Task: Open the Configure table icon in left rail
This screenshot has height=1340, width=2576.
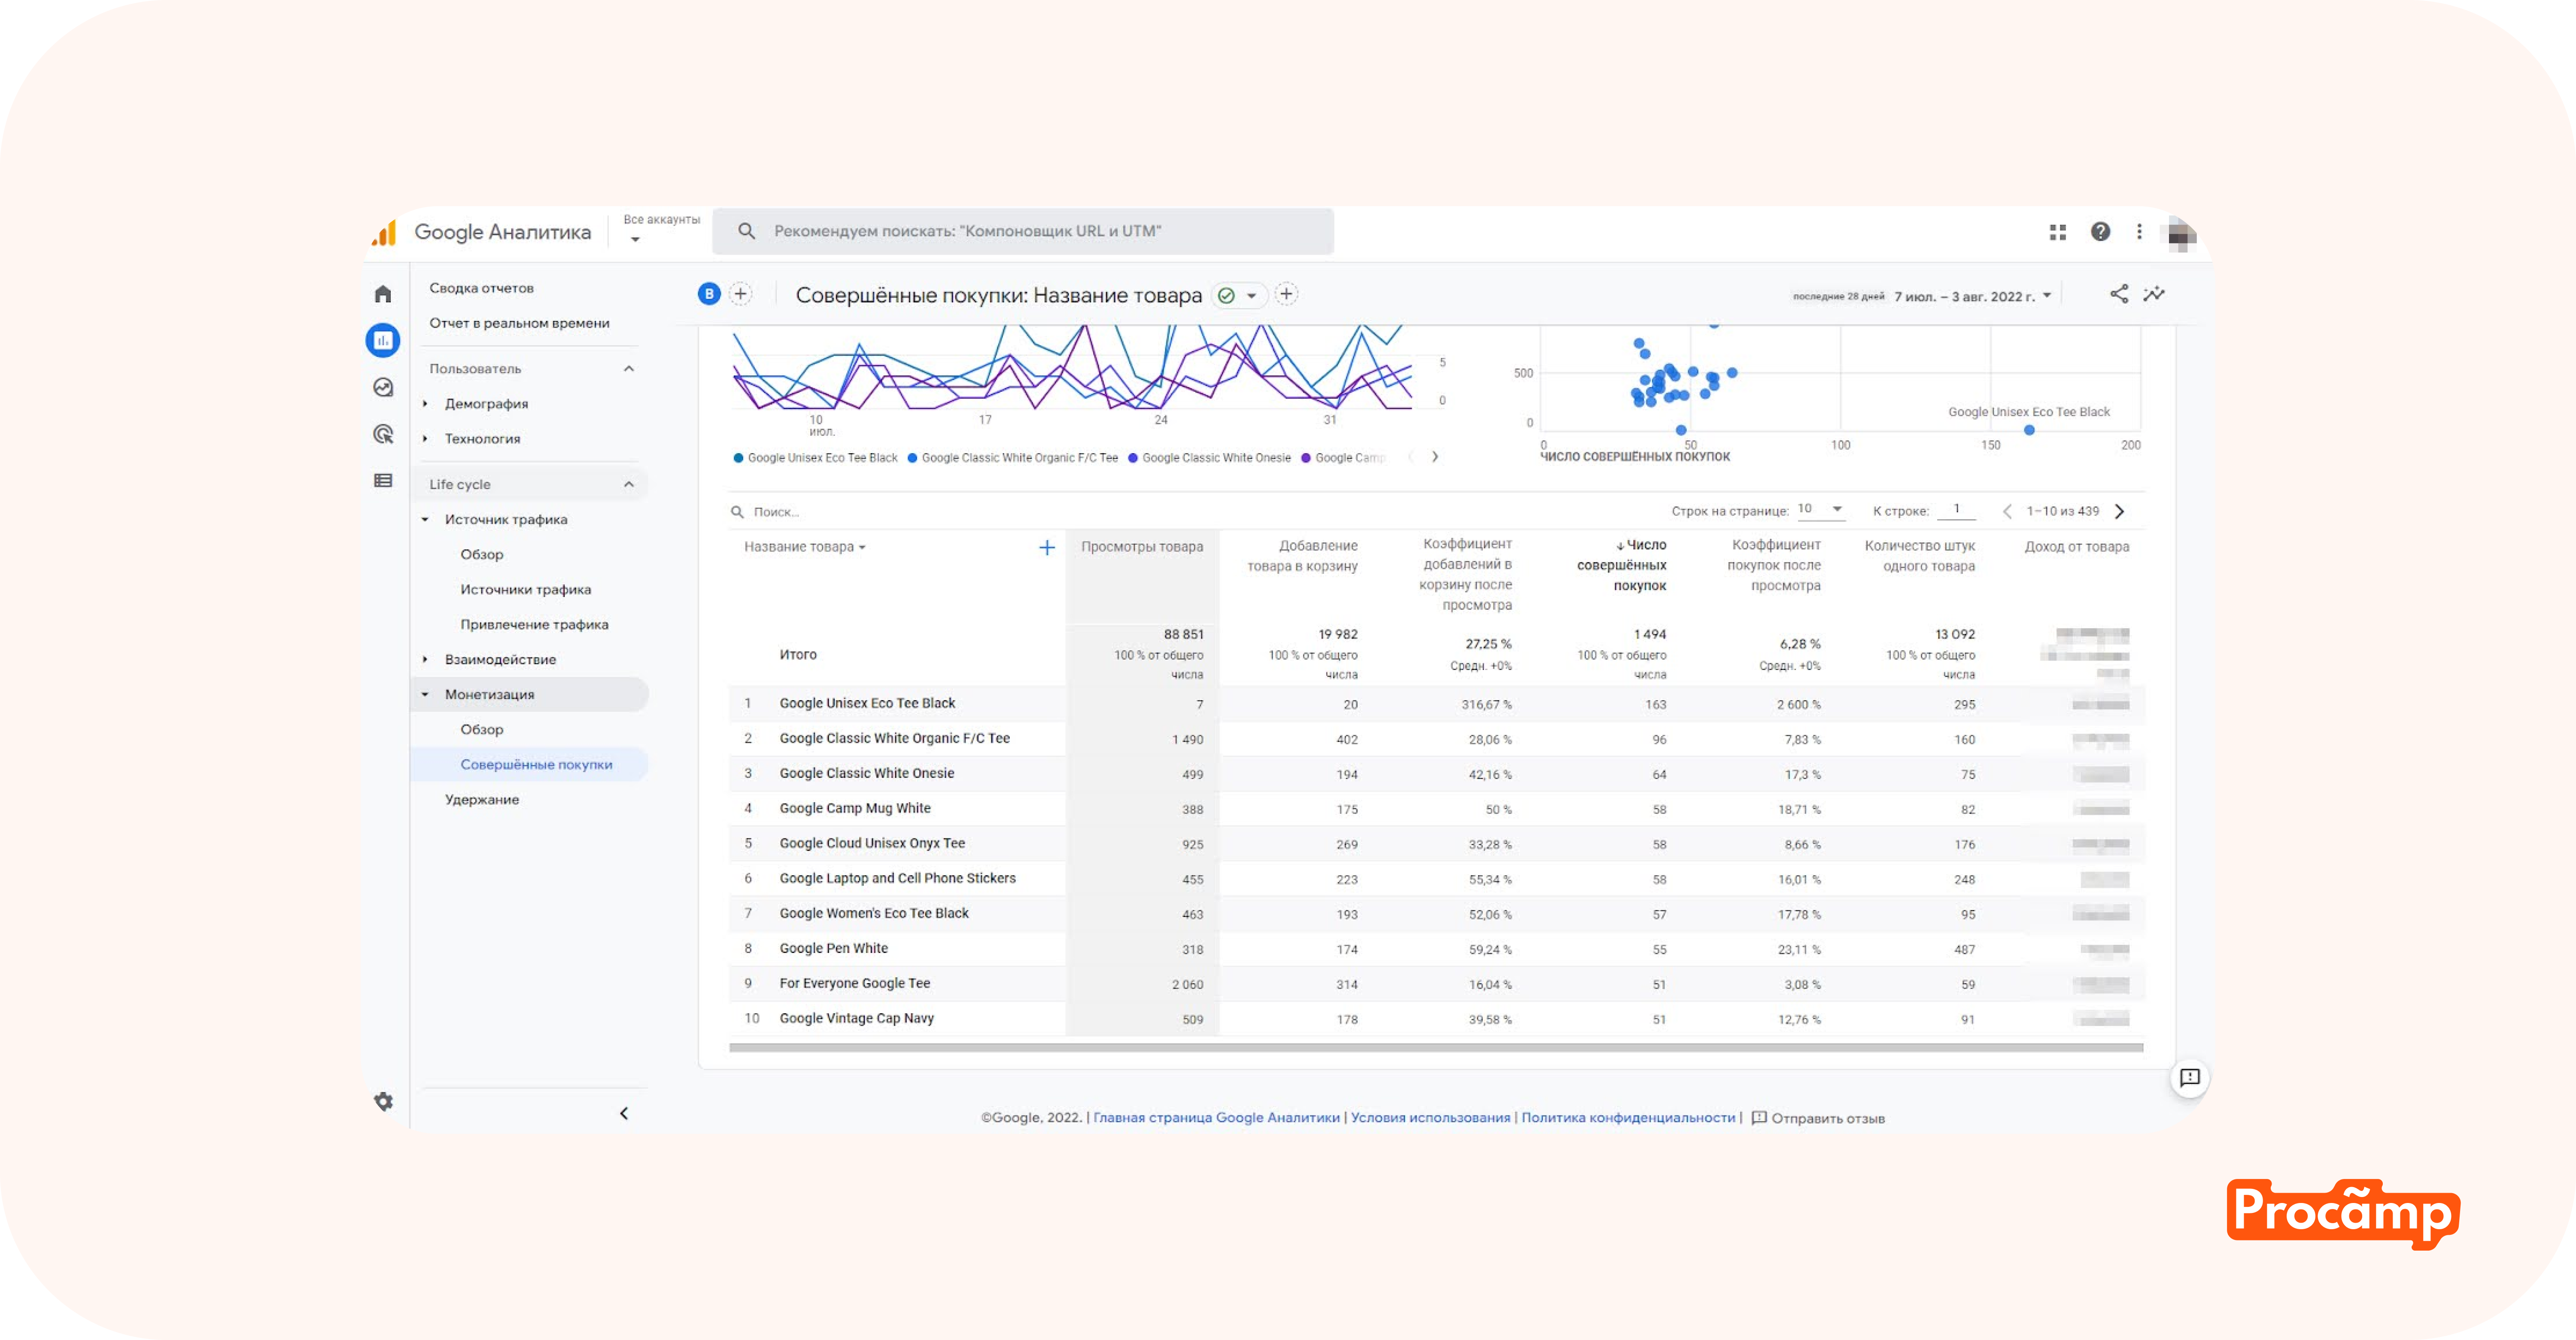Action: (383, 481)
